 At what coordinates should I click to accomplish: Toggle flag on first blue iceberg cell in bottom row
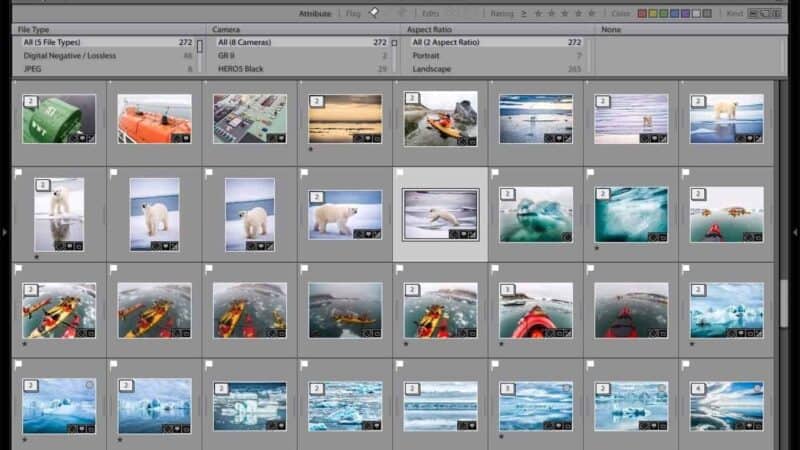tap(18, 364)
